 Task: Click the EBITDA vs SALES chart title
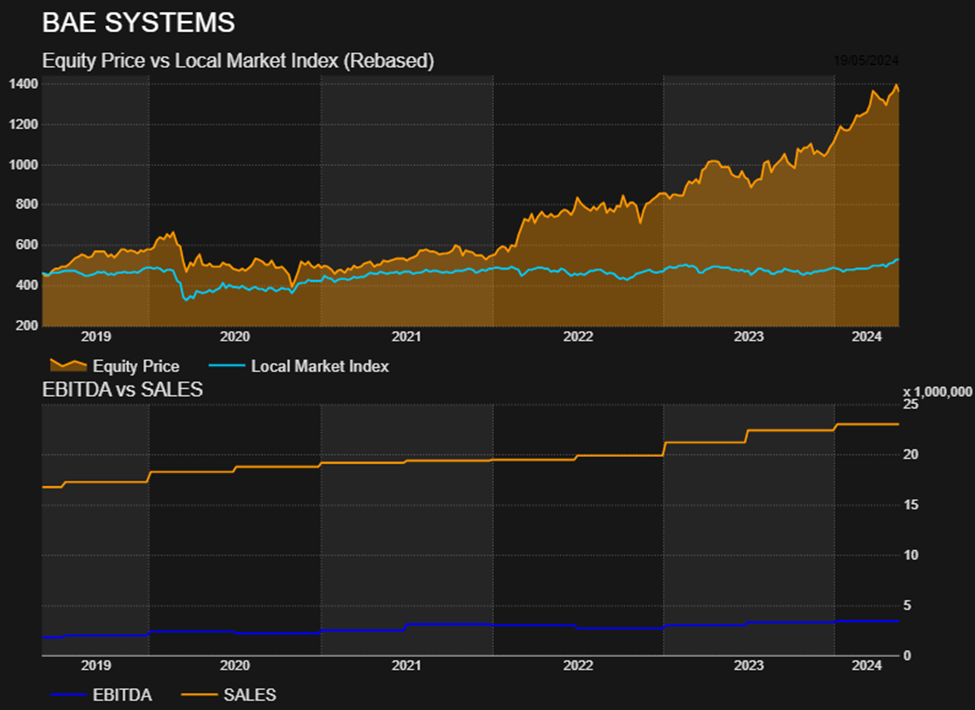pyautogui.click(x=122, y=389)
